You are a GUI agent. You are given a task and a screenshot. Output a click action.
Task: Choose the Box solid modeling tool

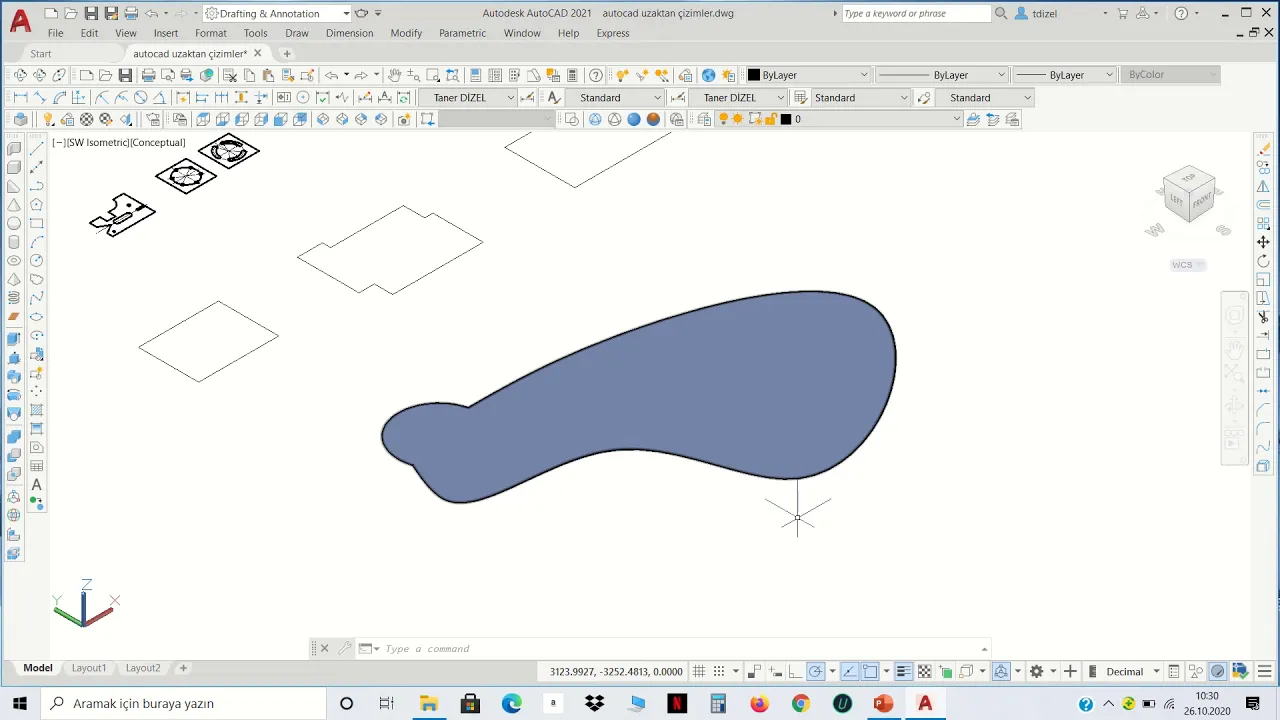coord(14,167)
